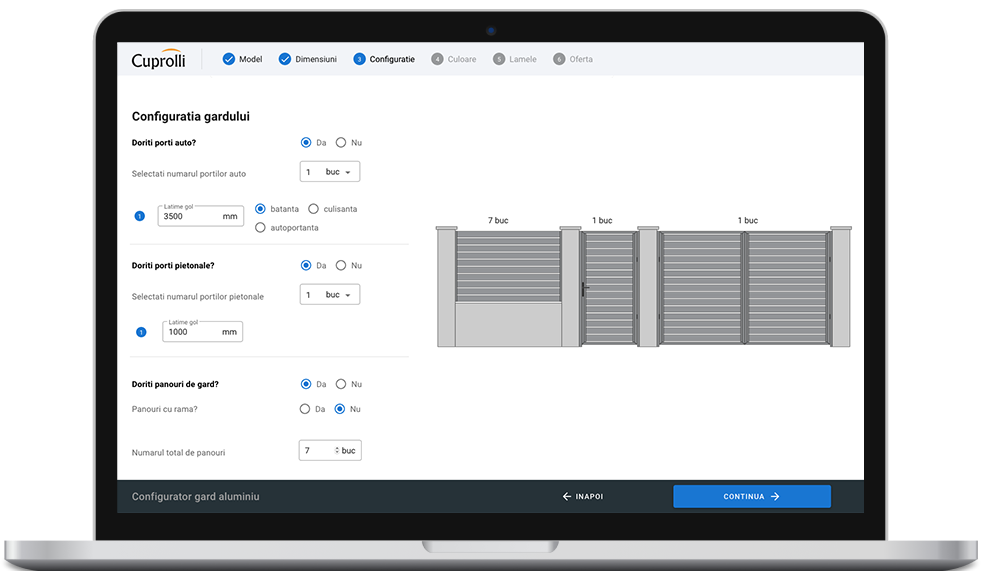This screenshot has width=981, height=571.
Task: Click the Cuprolli logo
Action: pyautogui.click(x=158, y=59)
